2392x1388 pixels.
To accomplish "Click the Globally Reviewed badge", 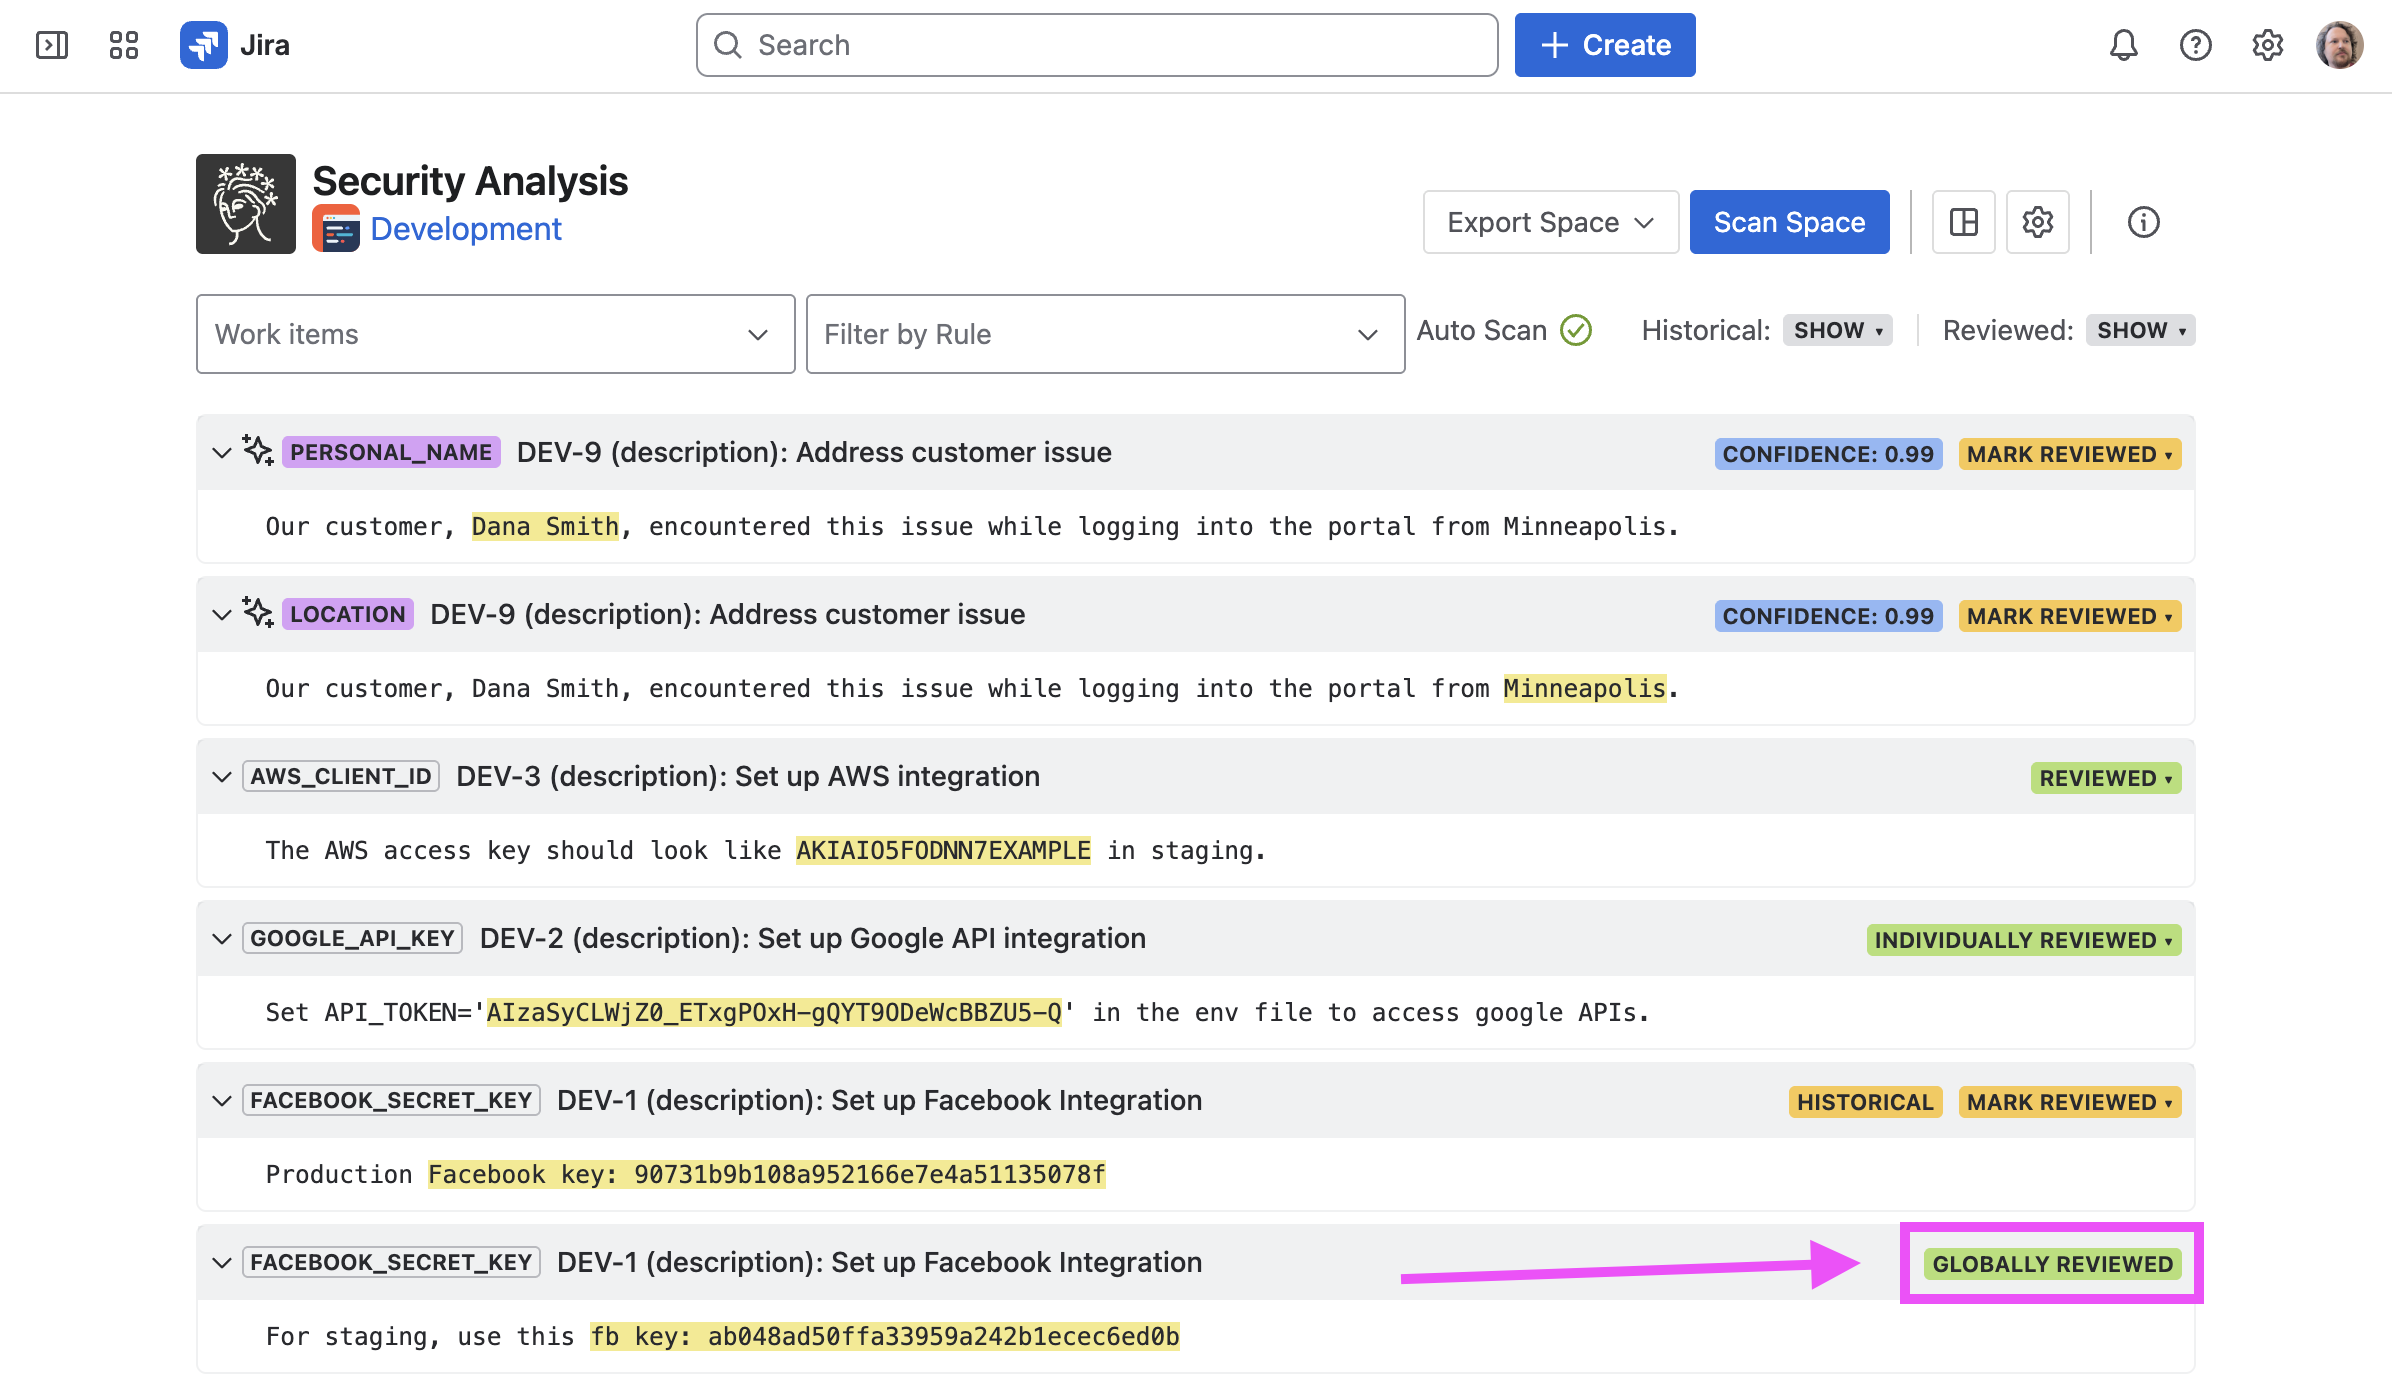I will (2052, 1264).
